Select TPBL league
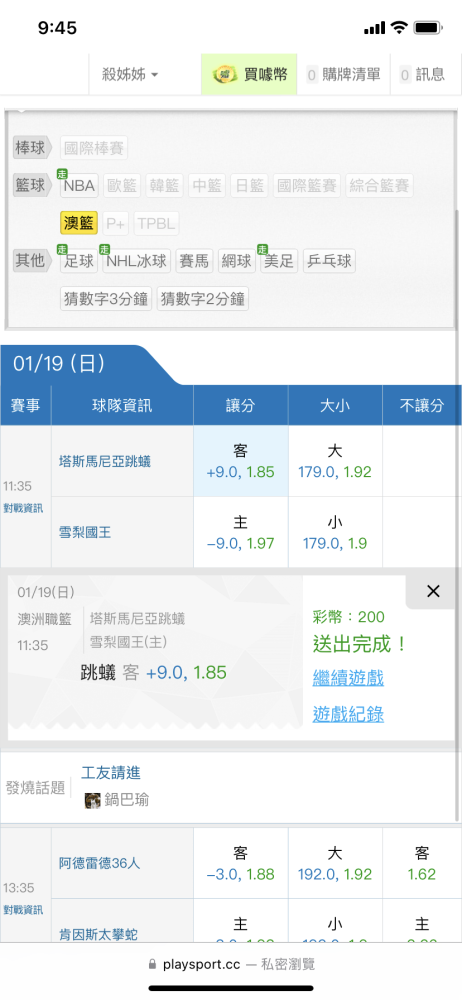This screenshot has height=1000, width=462. click(156, 223)
